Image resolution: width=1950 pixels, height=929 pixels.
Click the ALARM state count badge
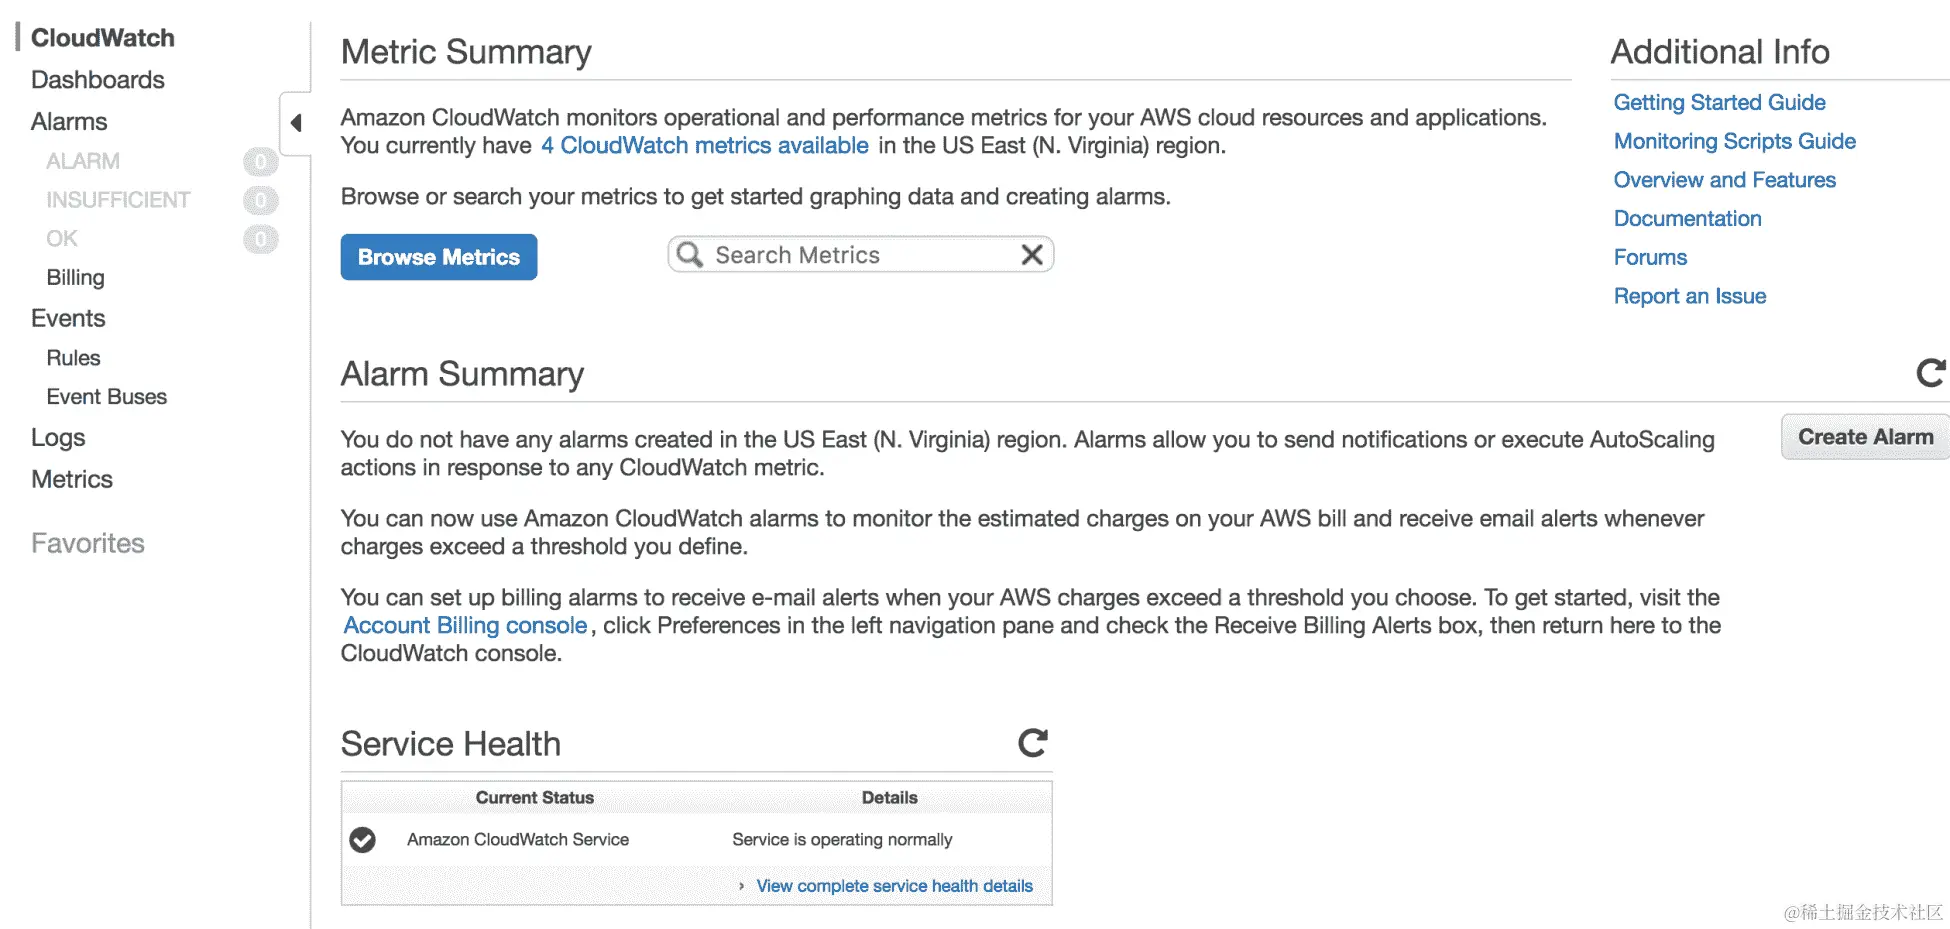coord(260,161)
